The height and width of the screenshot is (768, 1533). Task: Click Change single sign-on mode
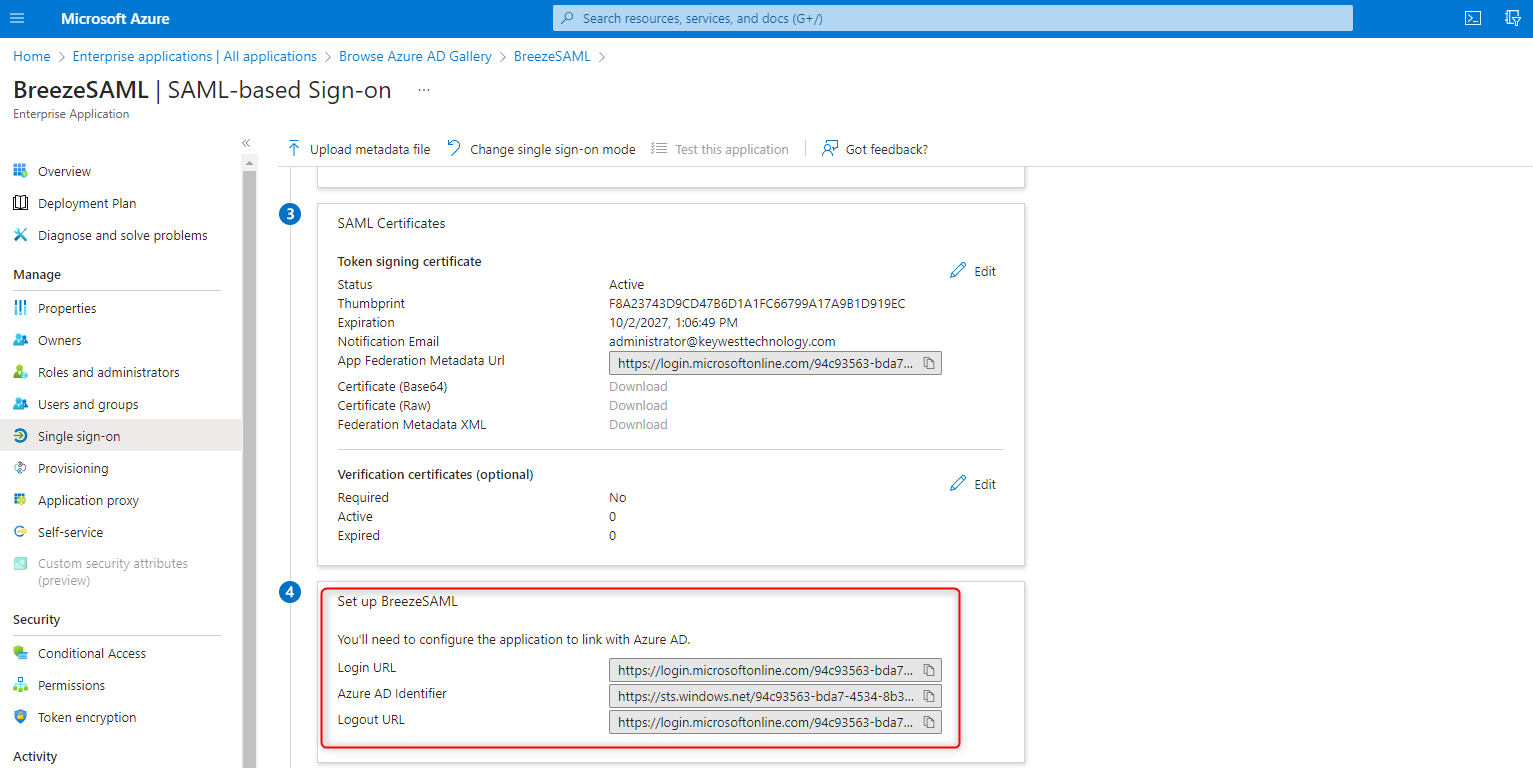(x=541, y=149)
